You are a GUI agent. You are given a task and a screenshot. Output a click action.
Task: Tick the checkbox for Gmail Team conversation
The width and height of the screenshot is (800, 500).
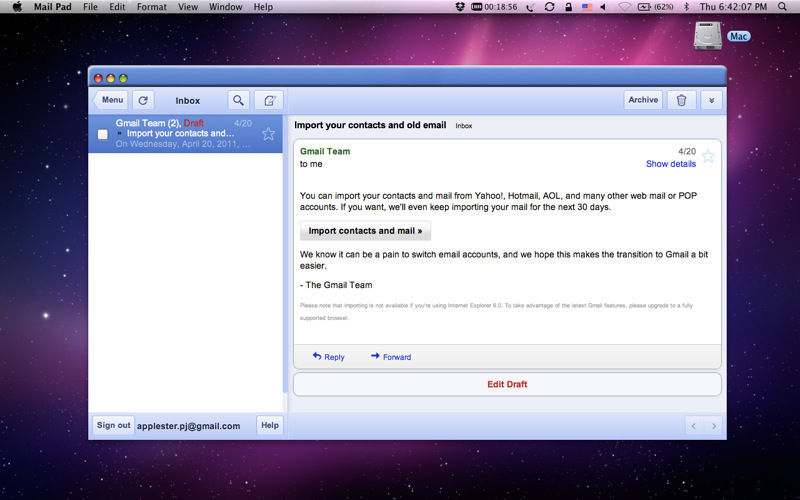tap(103, 134)
